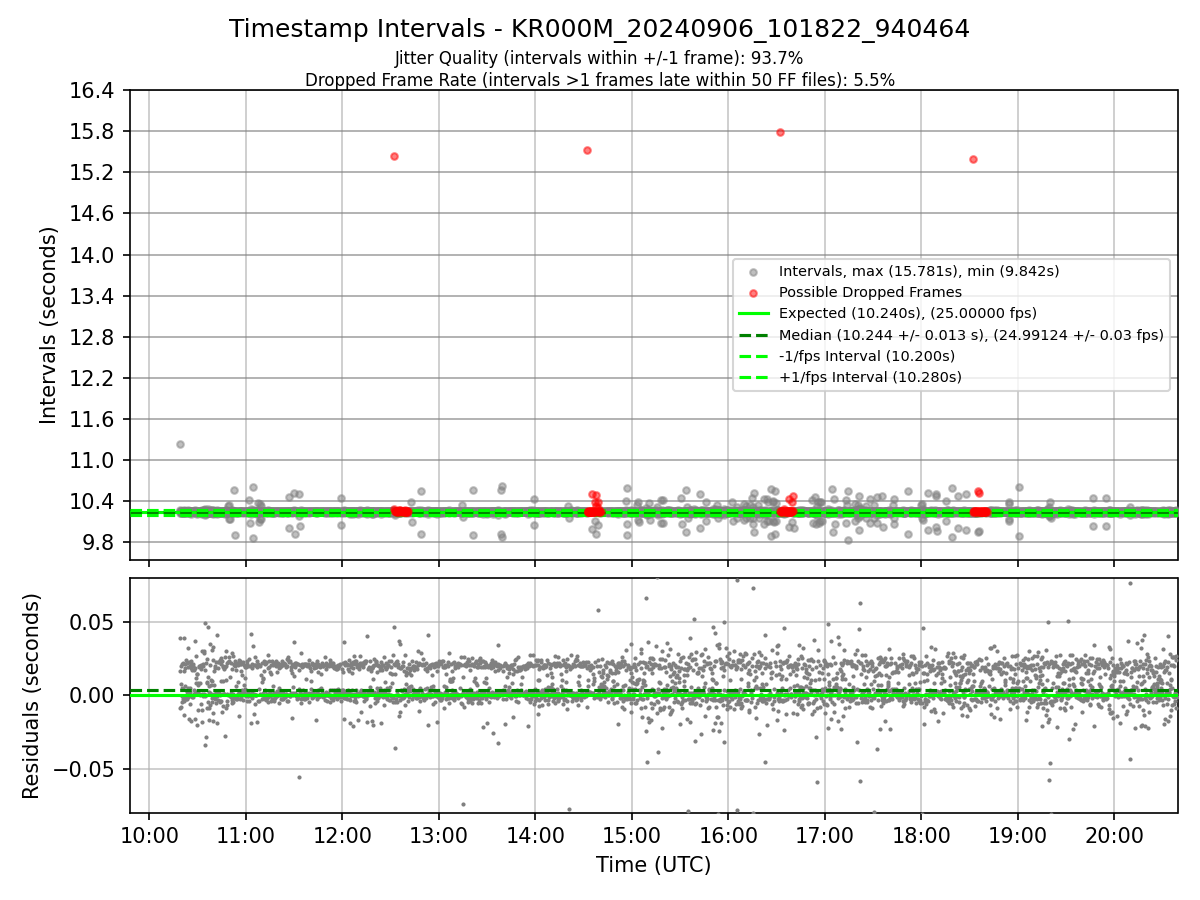Click legend entry 'Possible Dropped Frames'
The image size is (1200, 900).
tap(870, 292)
